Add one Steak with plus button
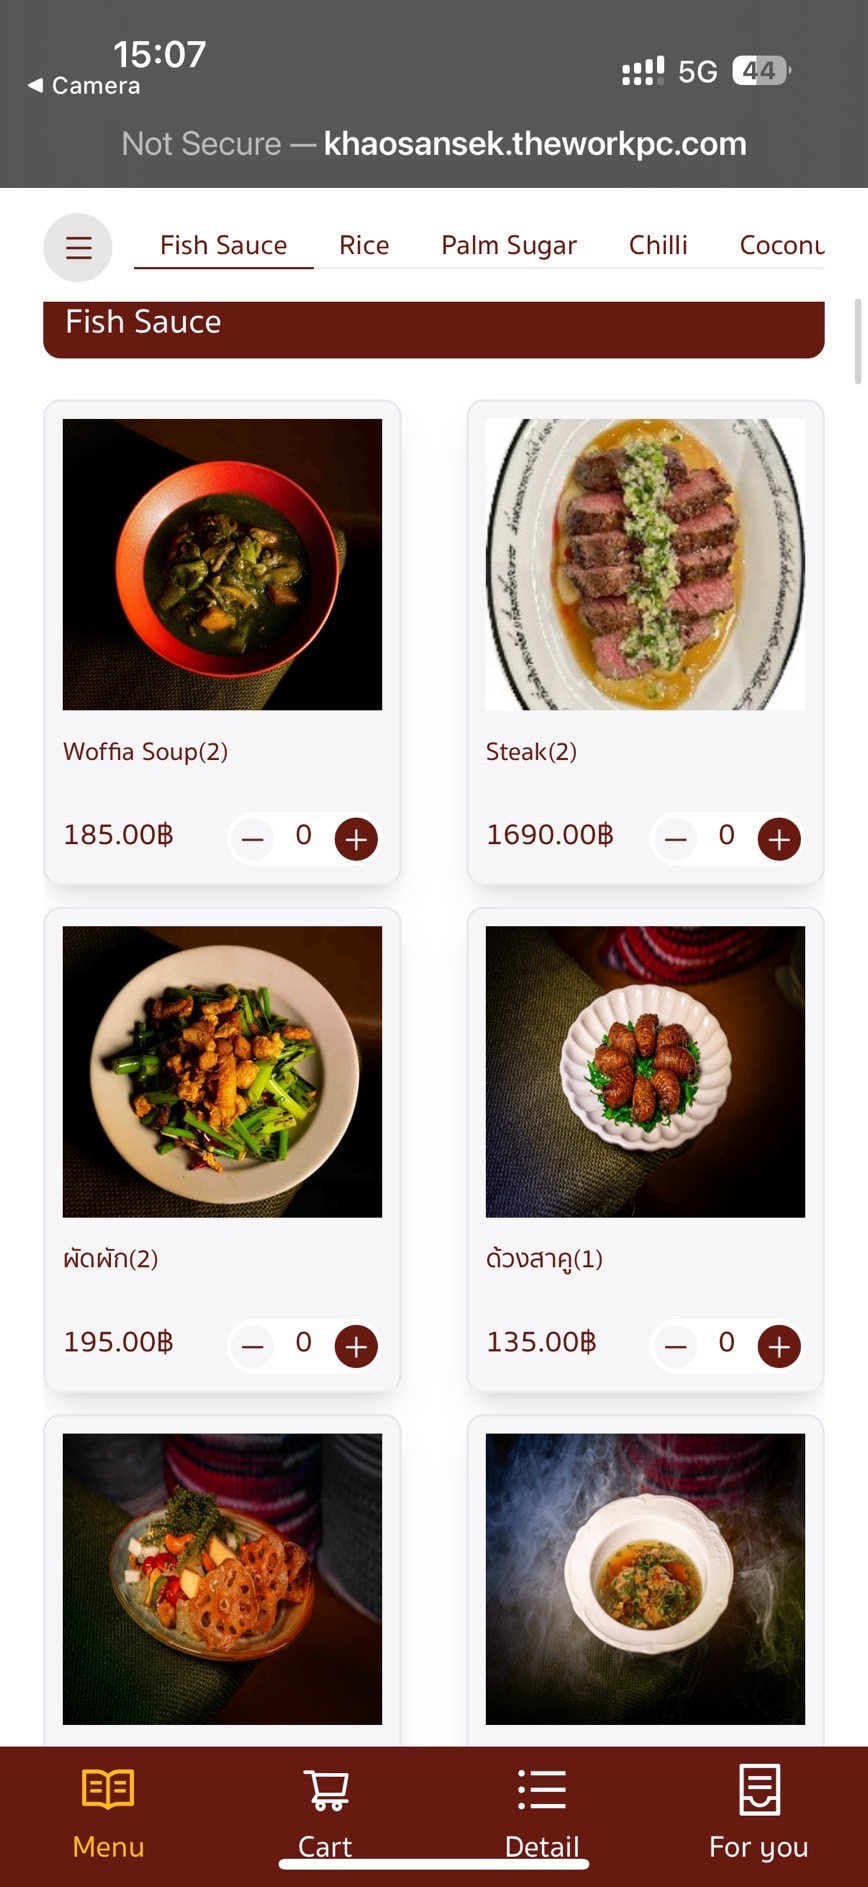This screenshot has width=868, height=1887. [779, 839]
